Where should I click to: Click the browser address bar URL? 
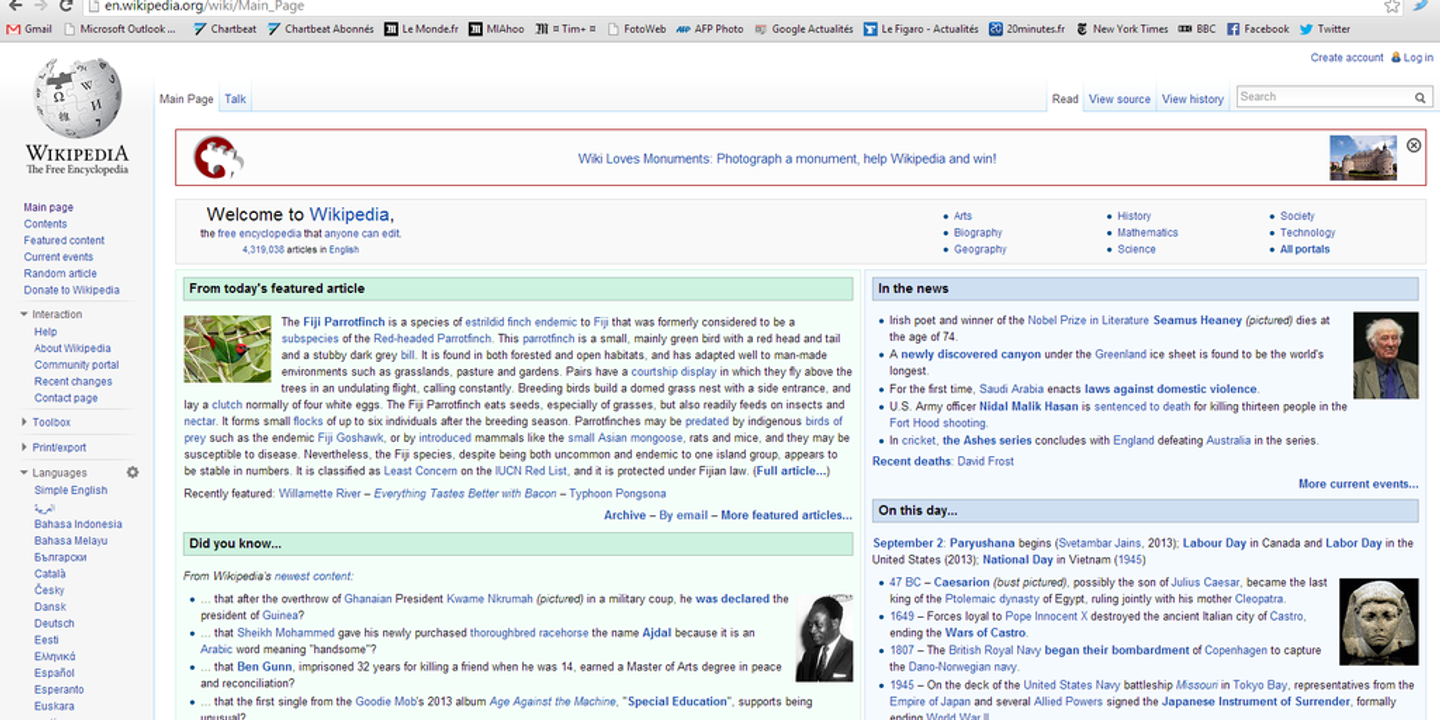(x=204, y=6)
